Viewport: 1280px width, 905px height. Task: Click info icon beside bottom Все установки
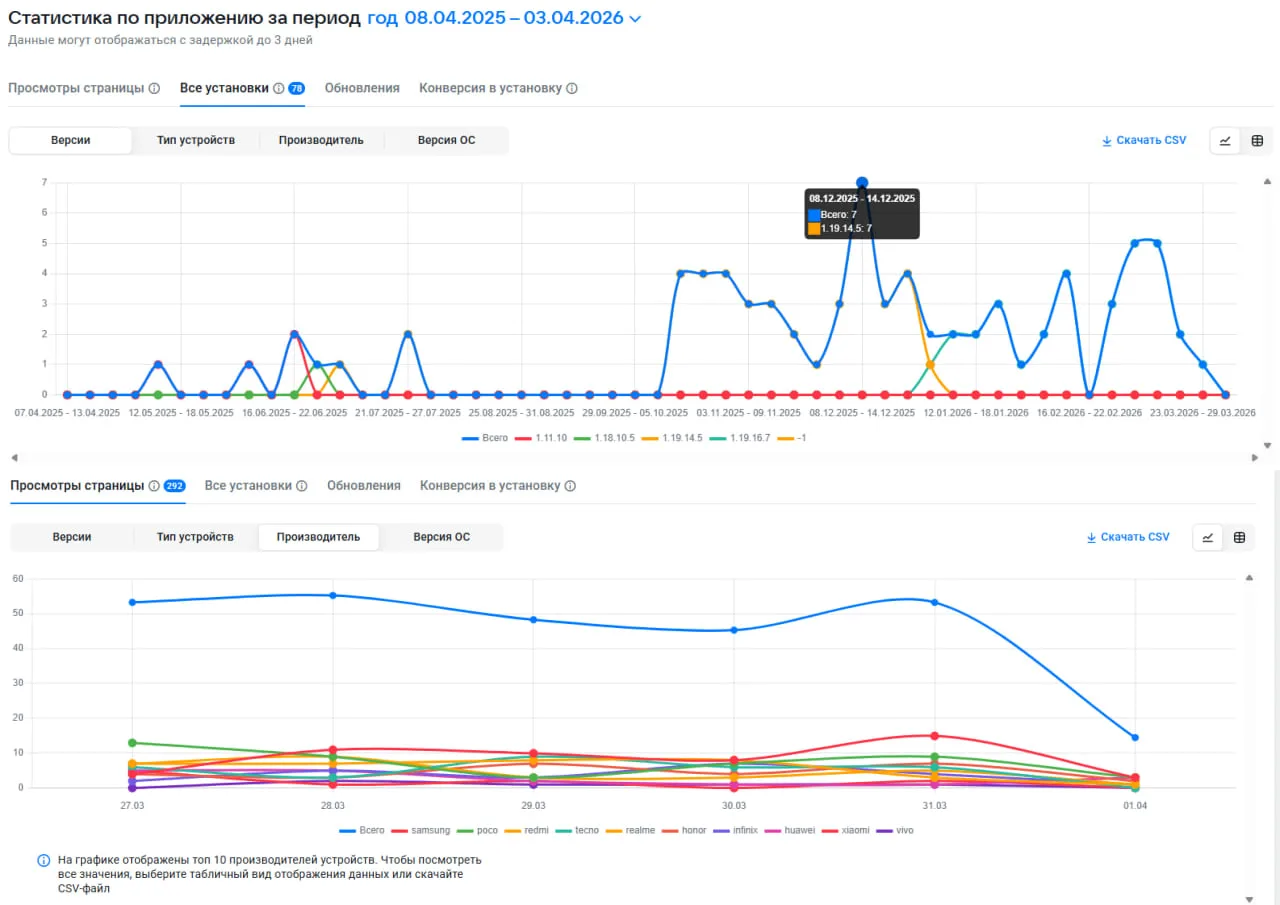(x=300, y=485)
